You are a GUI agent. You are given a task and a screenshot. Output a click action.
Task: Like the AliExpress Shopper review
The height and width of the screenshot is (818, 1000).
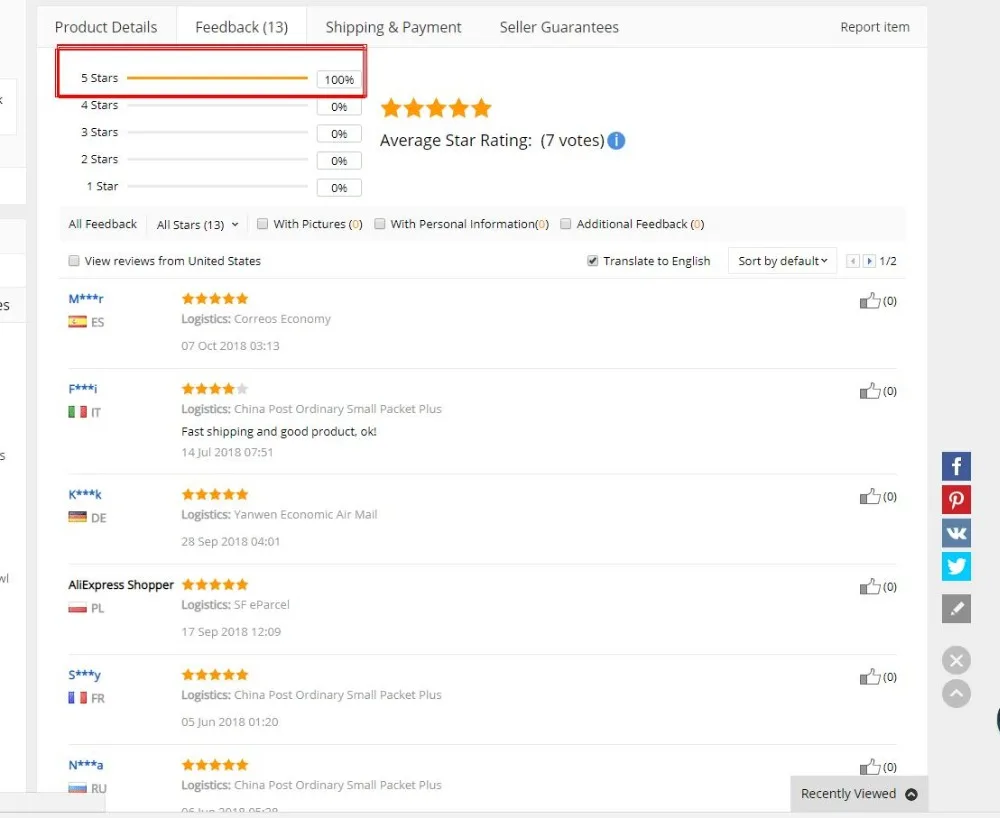[x=870, y=586]
